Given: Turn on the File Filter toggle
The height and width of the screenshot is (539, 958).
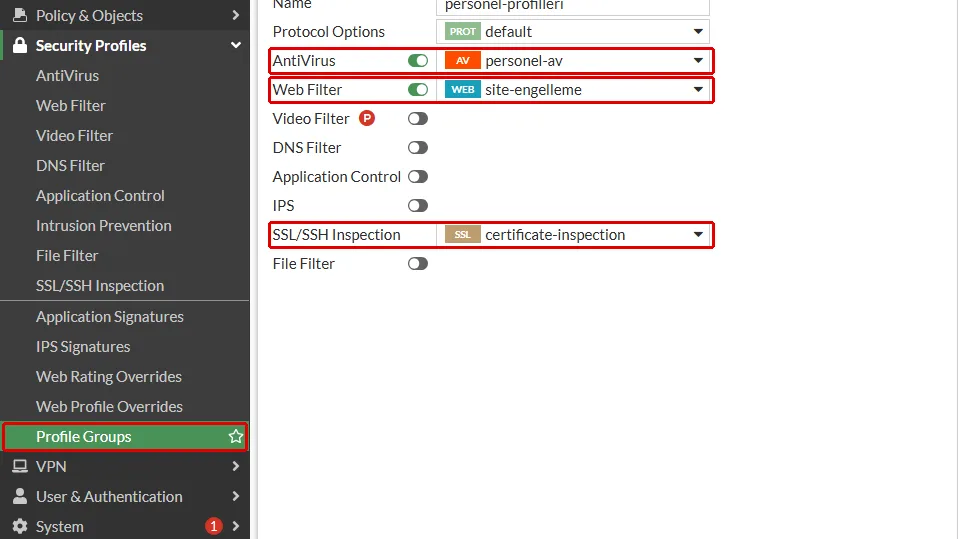Looking at the screenshot, I should tap(418, 264).
